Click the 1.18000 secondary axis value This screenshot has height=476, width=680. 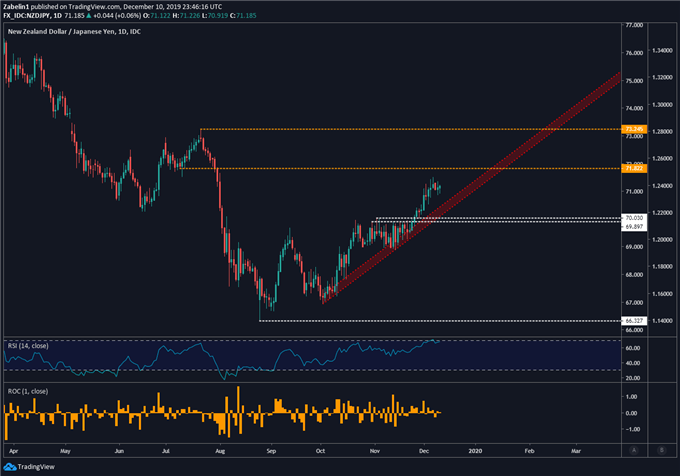662,267
